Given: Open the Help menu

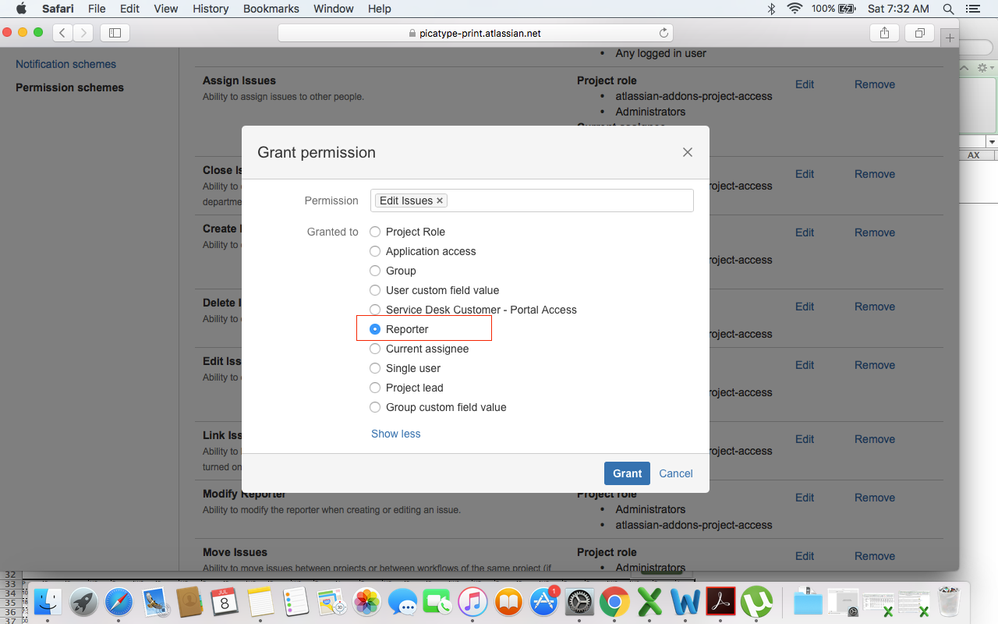Looking at the screenshot, I should [379, 9].
